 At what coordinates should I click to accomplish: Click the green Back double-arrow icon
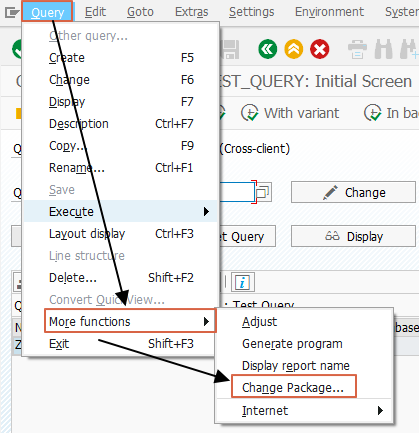click(x=267, y=49)
